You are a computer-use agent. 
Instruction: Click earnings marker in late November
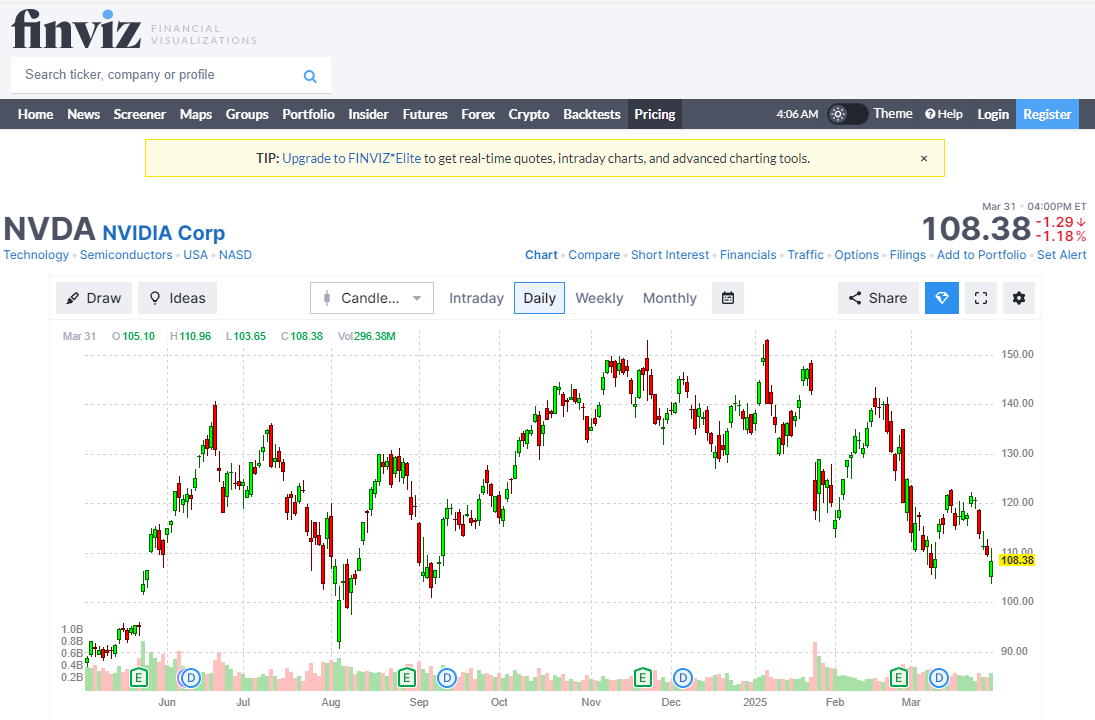642,677
